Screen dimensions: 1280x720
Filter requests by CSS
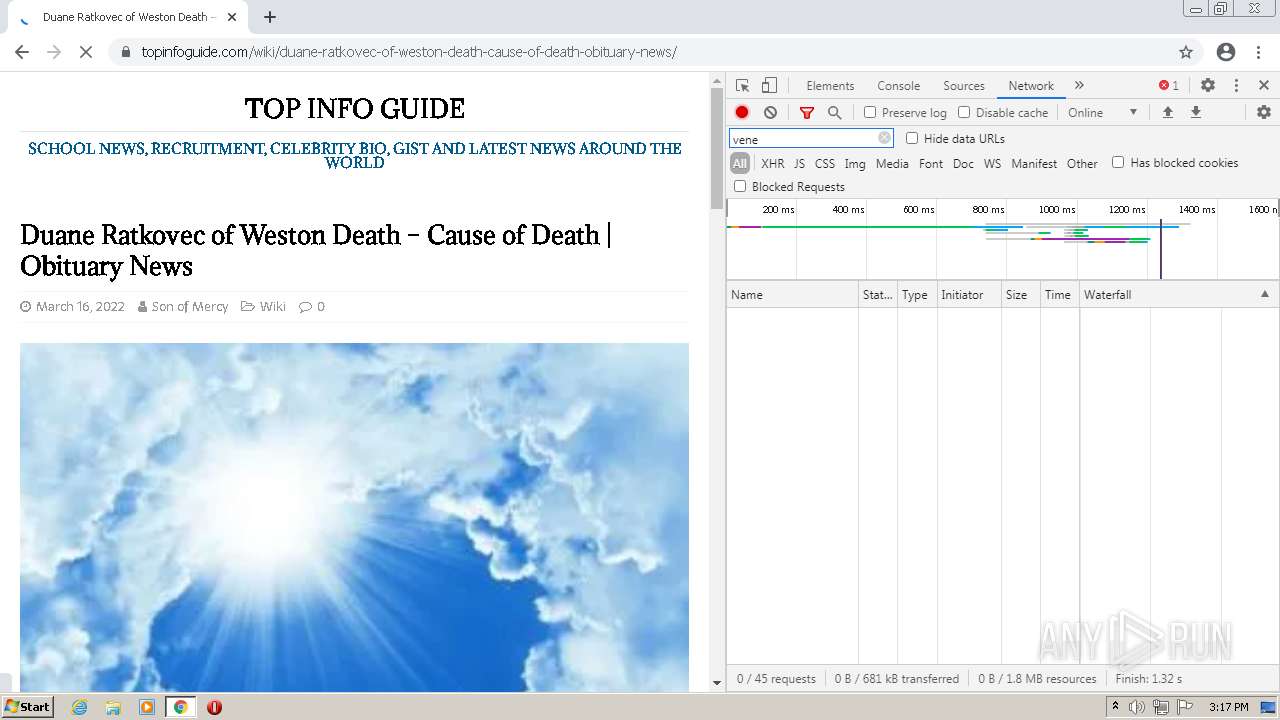click(x=825, y=163)
